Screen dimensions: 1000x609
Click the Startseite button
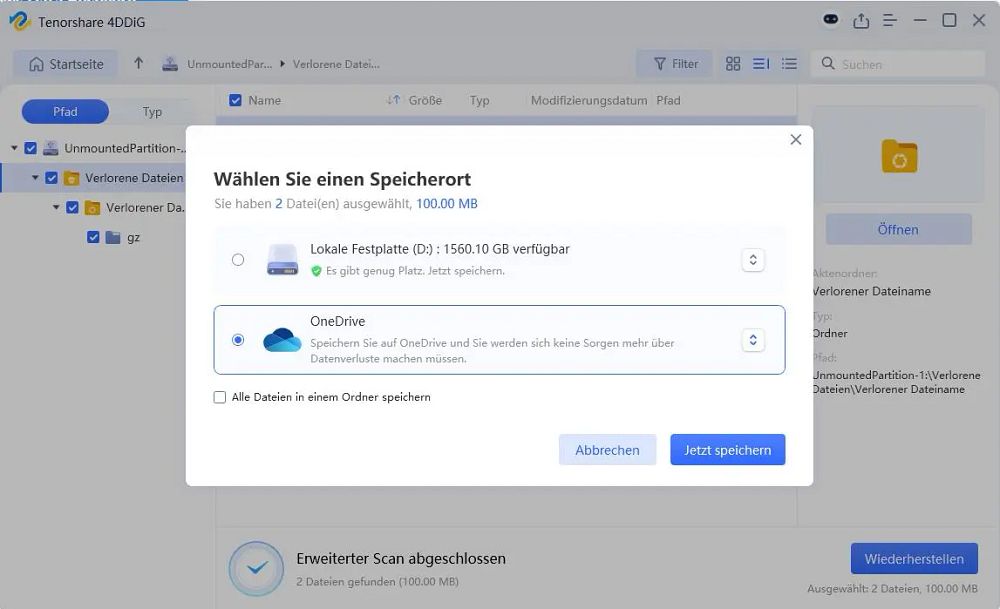[66, 64]
